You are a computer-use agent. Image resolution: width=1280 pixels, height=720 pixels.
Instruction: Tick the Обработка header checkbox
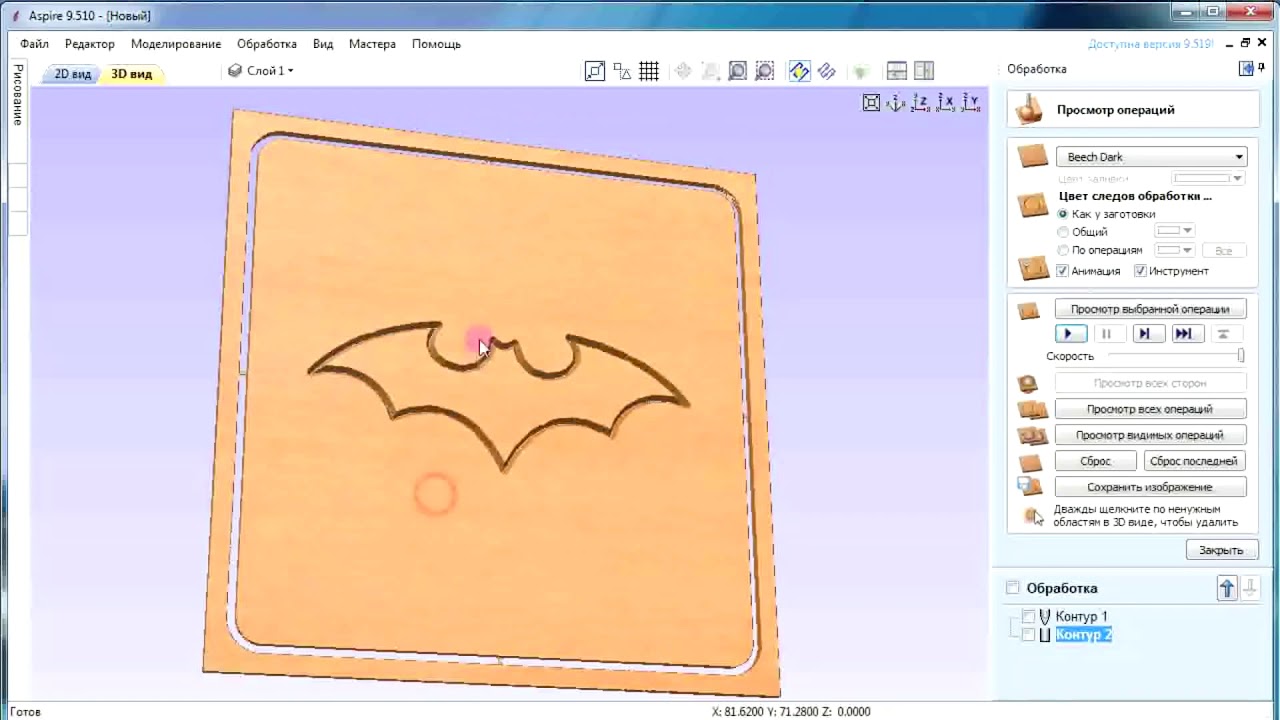(x=1013, y=588)
